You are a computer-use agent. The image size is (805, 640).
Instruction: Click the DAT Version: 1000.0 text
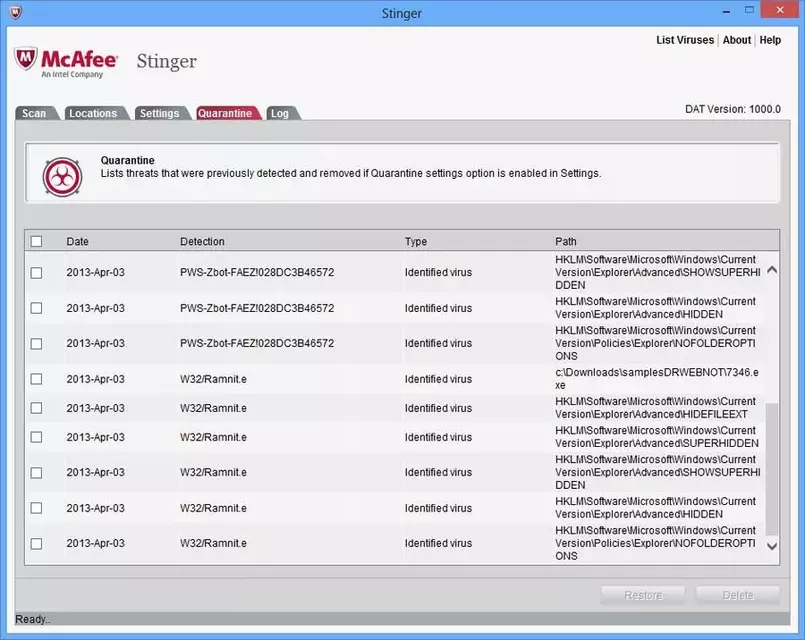coord(733,109)
